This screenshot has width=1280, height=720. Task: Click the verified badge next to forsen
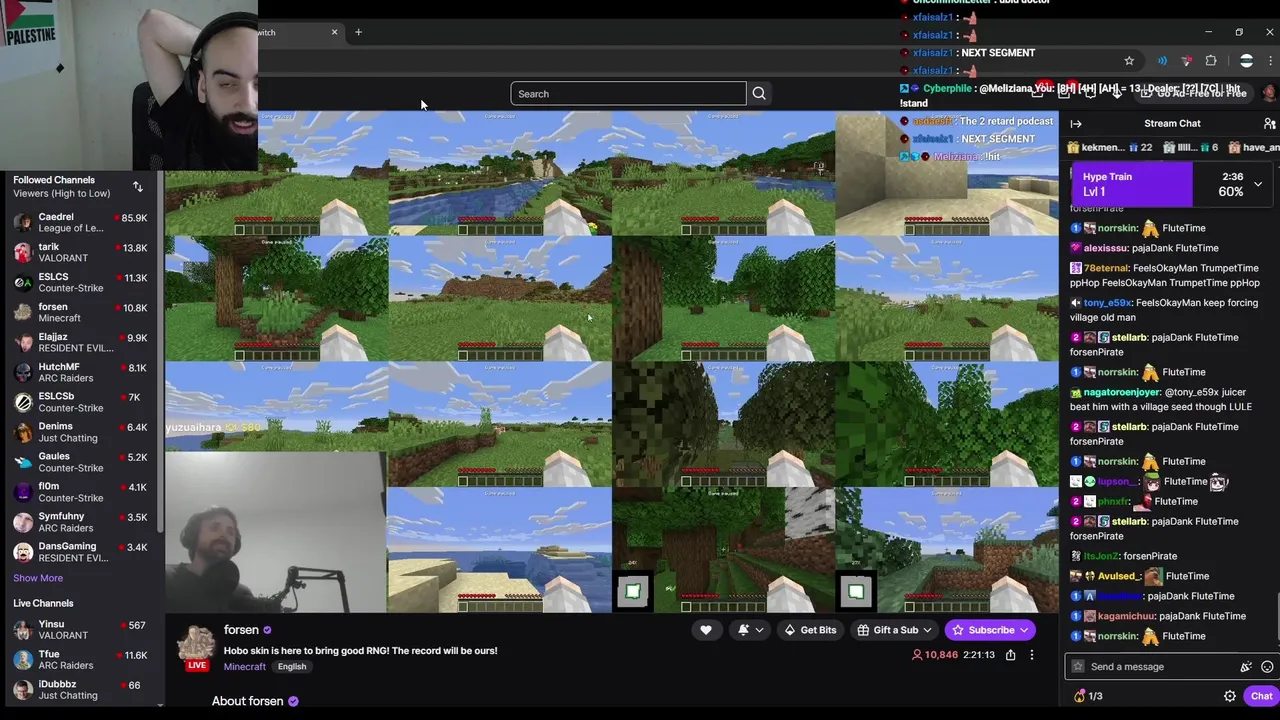click(x=267, y=630)
